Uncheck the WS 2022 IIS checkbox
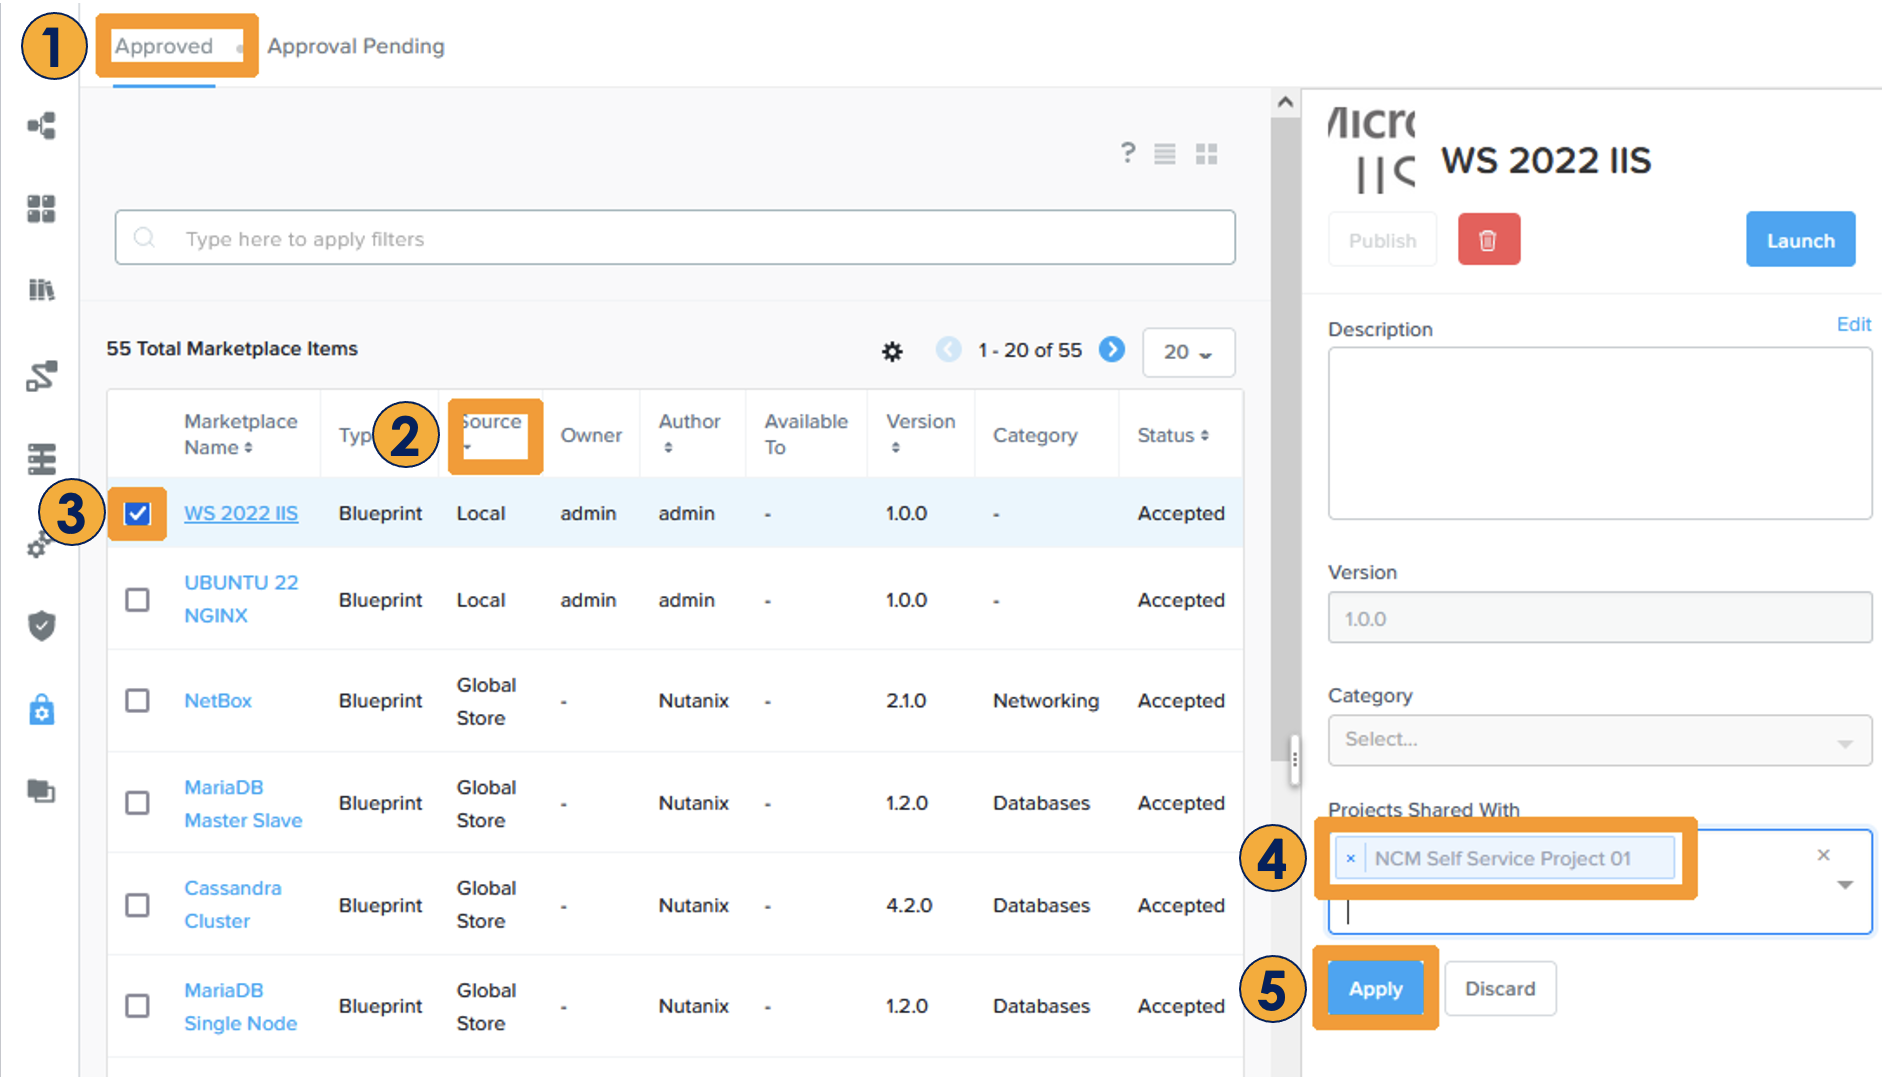 137,514
